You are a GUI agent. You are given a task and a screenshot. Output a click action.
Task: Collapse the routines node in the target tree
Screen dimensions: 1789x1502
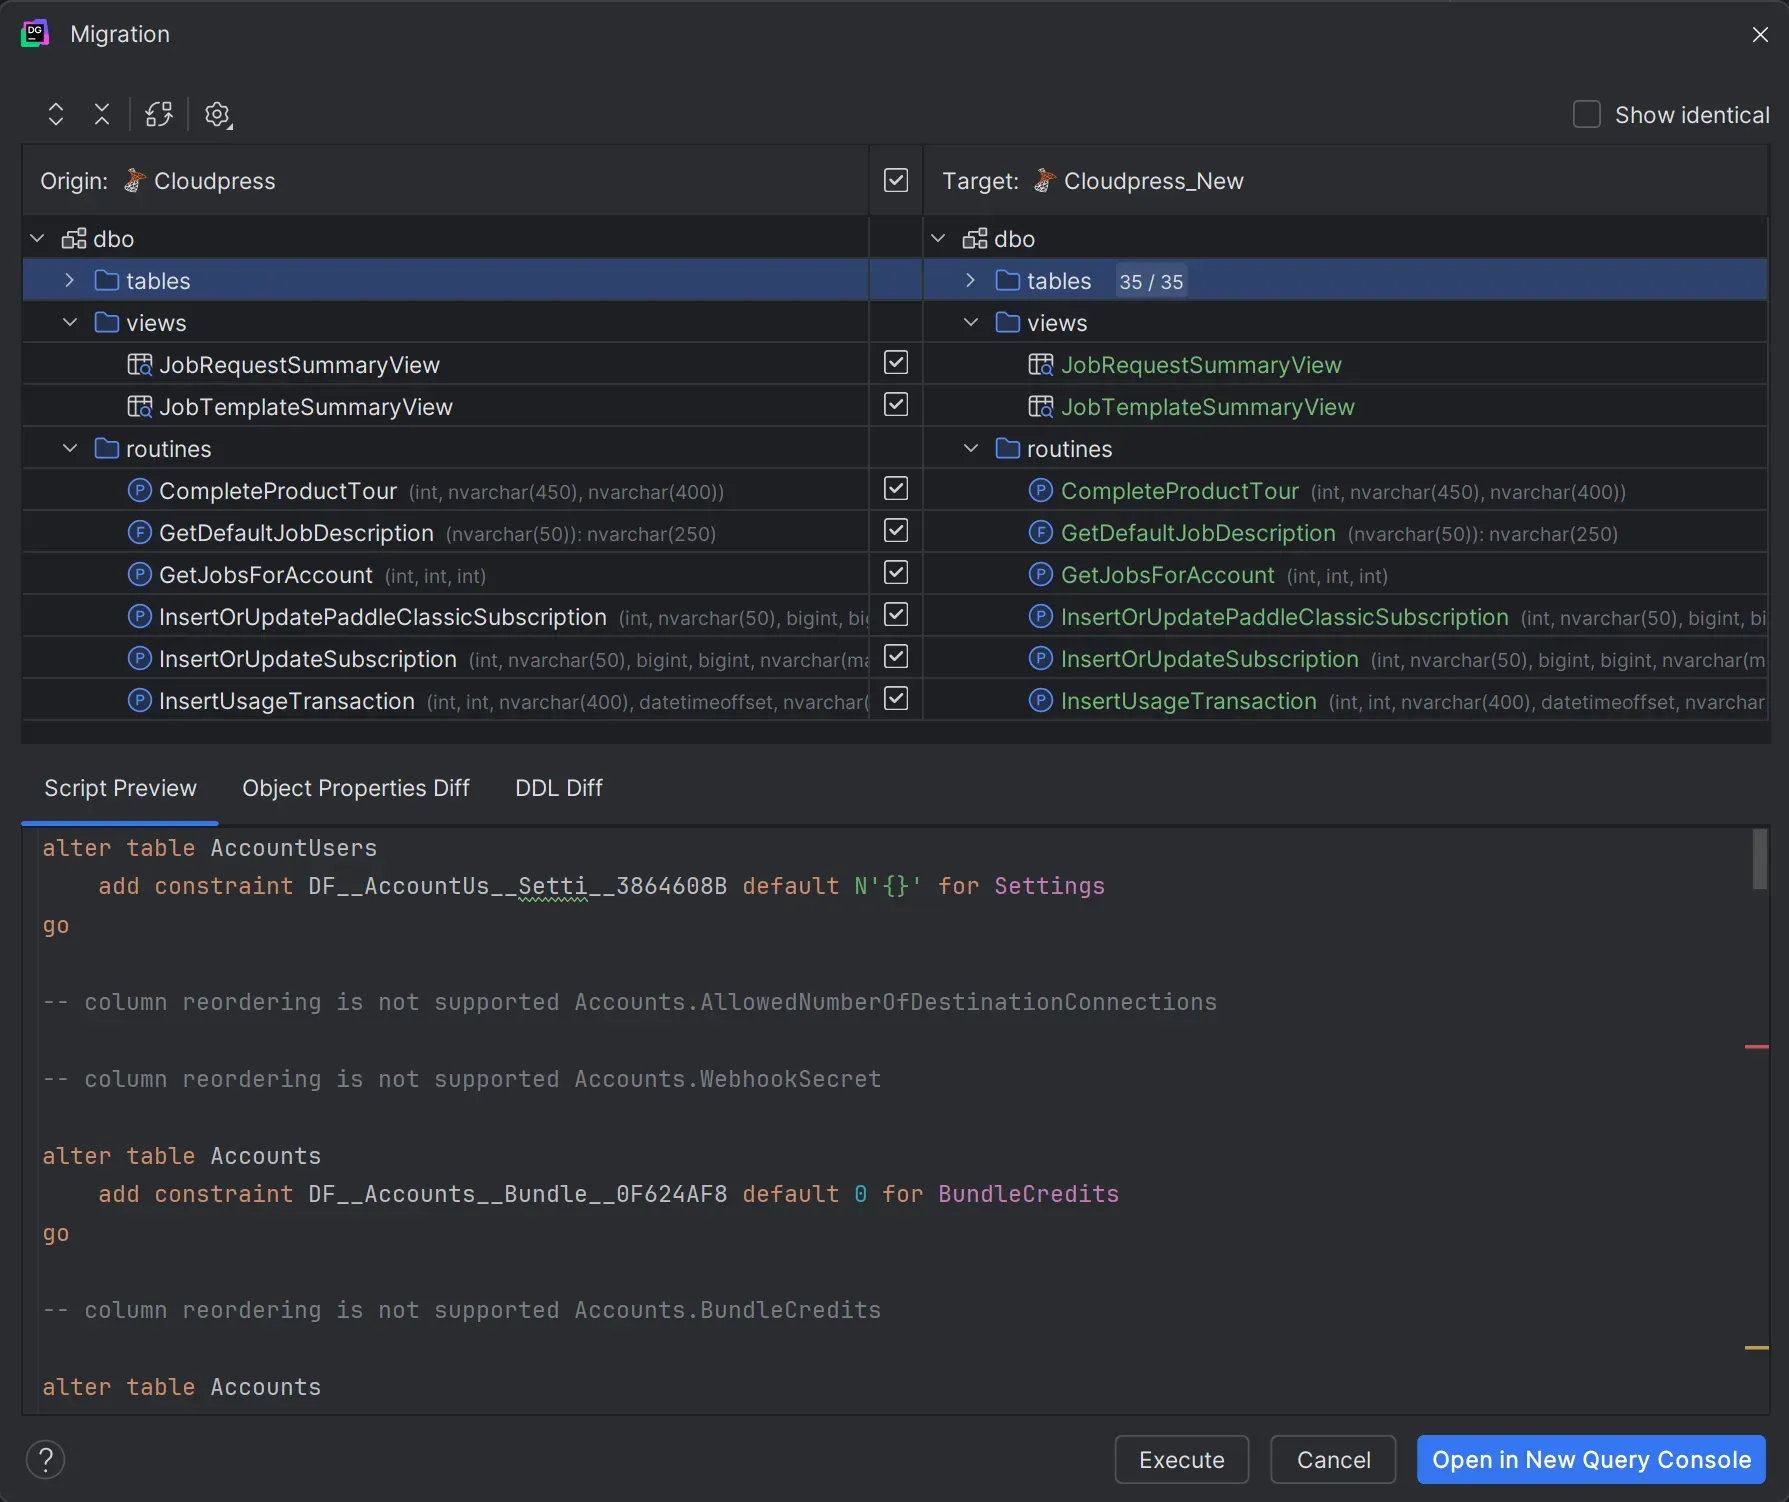click(969, 448)
